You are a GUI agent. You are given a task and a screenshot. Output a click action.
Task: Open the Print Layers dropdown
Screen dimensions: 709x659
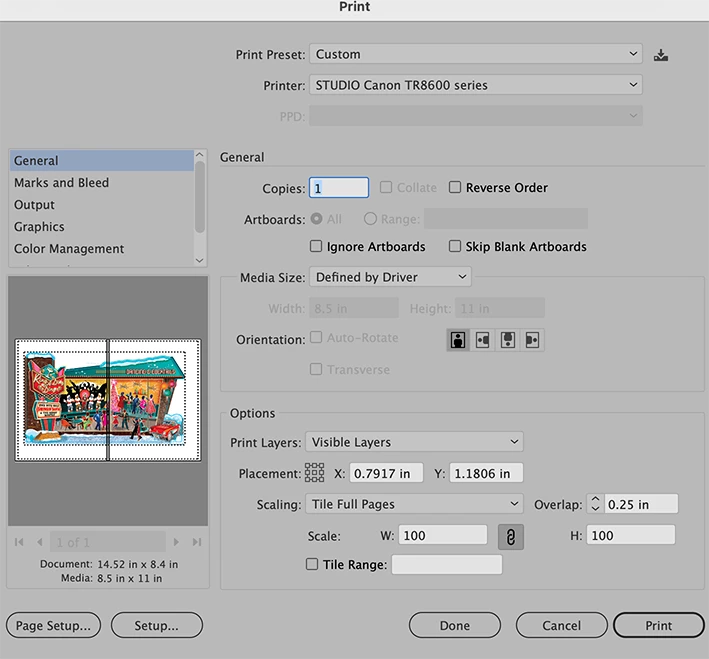(x=414, y=442)
